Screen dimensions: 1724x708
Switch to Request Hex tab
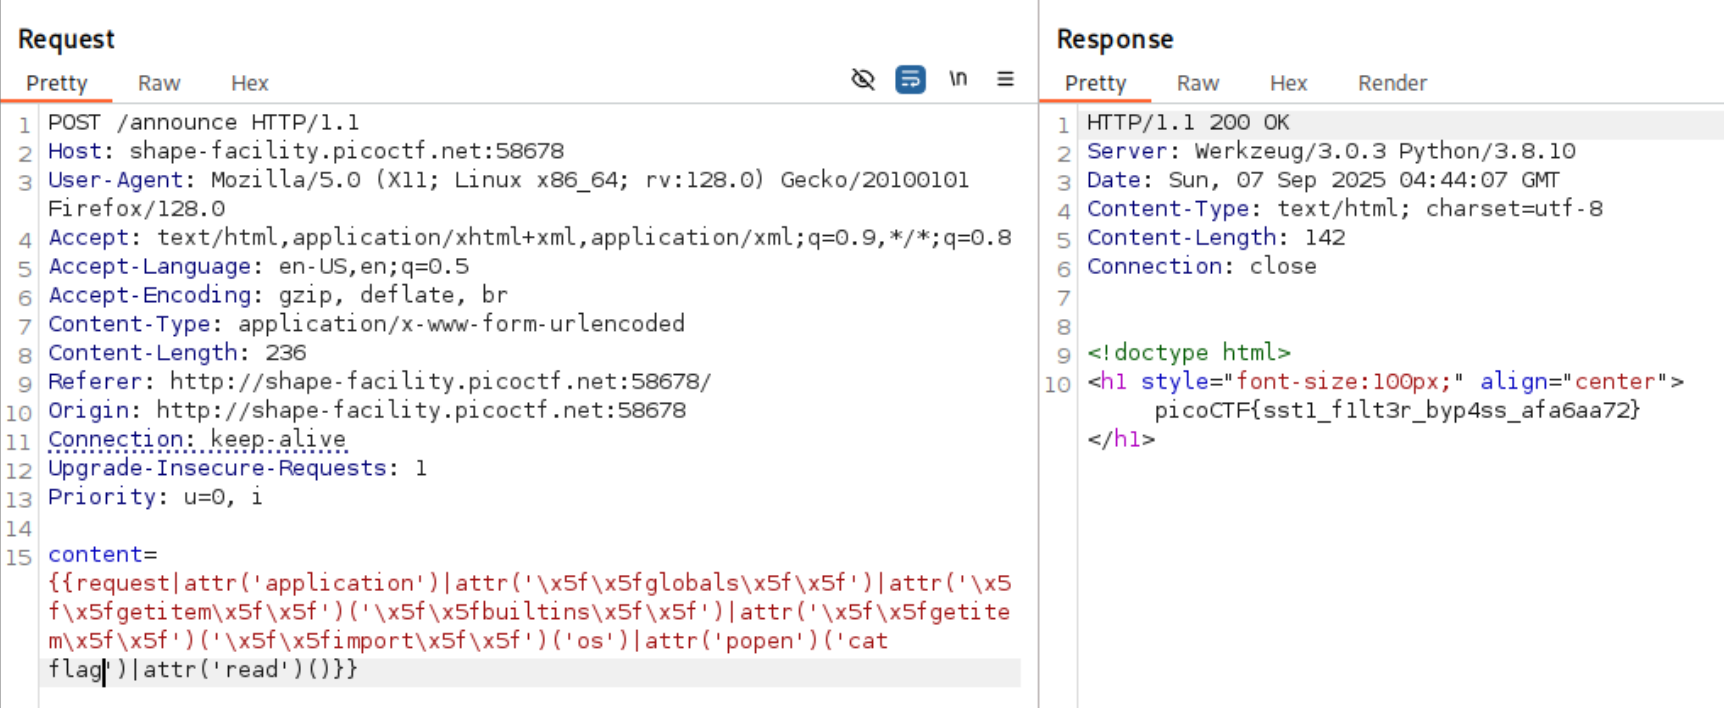coord(250,83)
